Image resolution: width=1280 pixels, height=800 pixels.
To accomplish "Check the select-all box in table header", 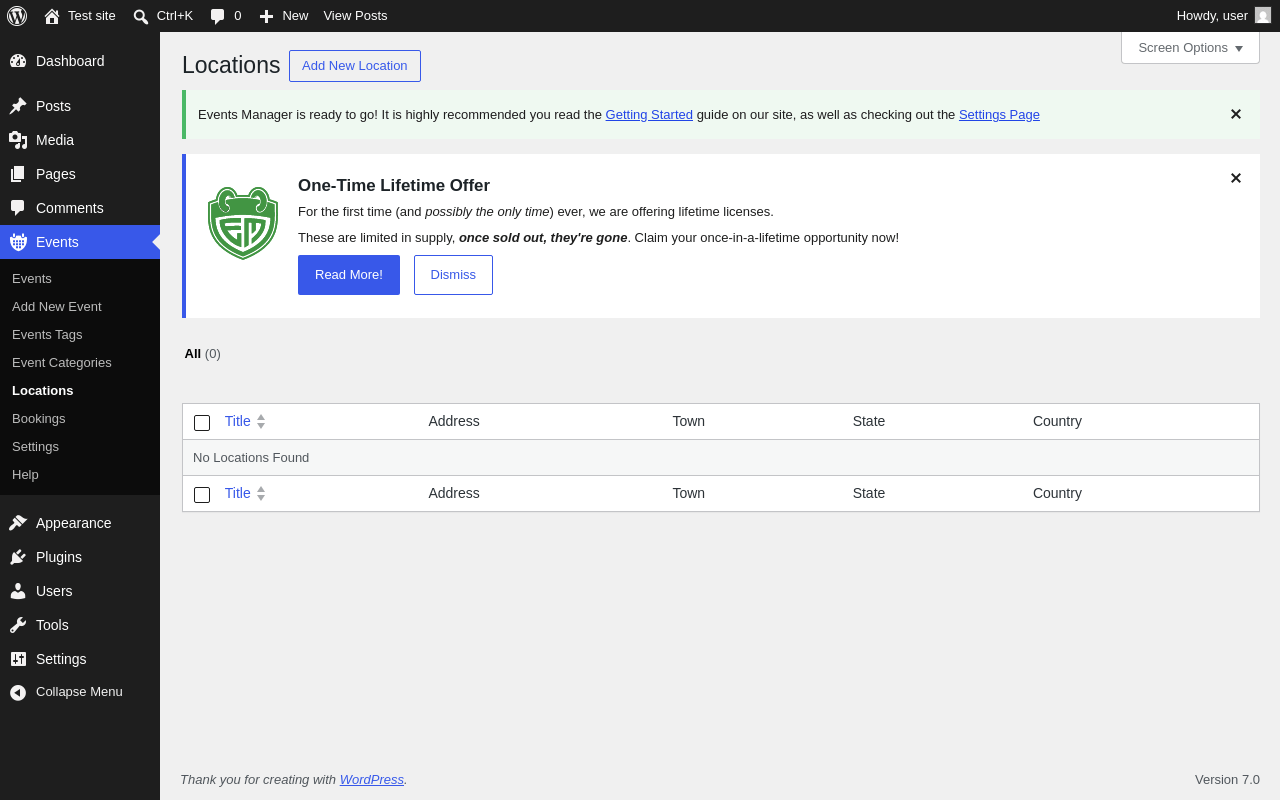I will tap(202, 423).
